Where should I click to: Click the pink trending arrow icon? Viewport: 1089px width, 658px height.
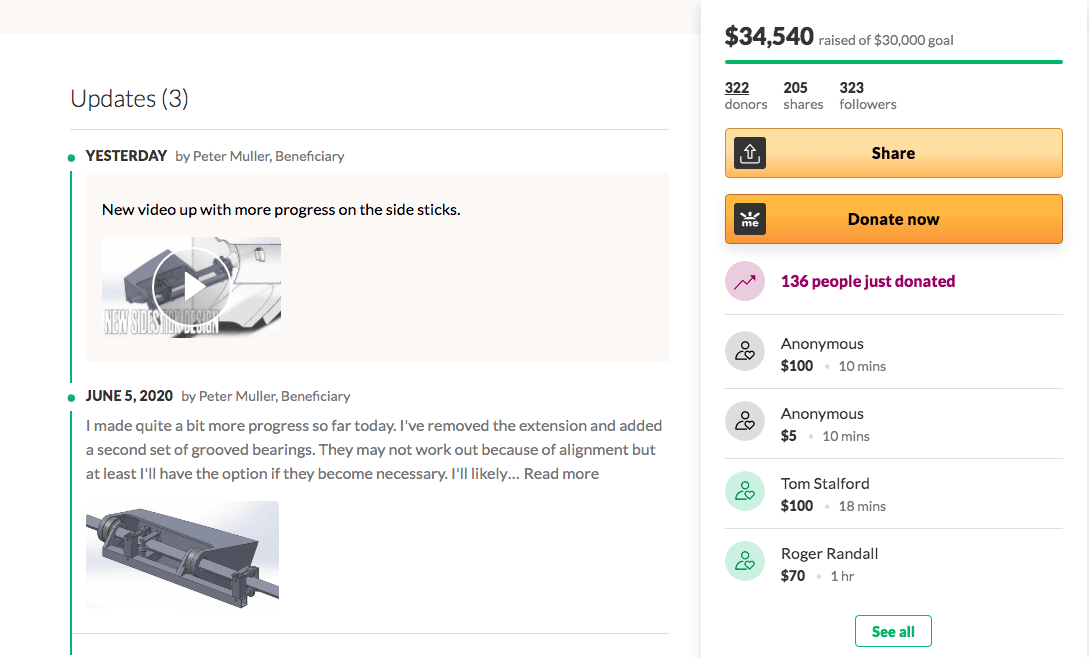[744, 282]
